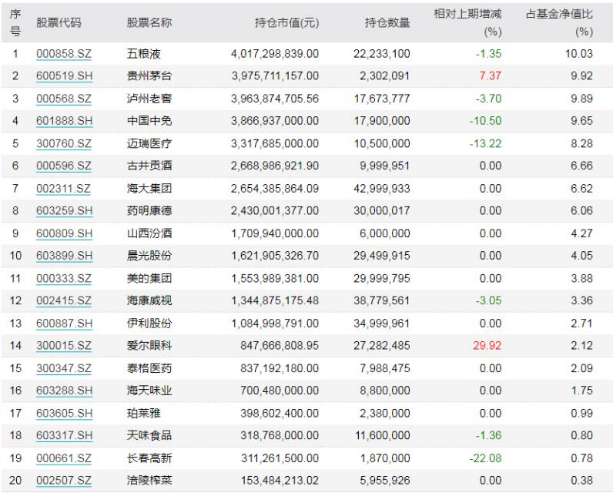This screenshot has width=613, height=493.
Task: Select the green -22.08 change value
Action: (x=485, y=459)
